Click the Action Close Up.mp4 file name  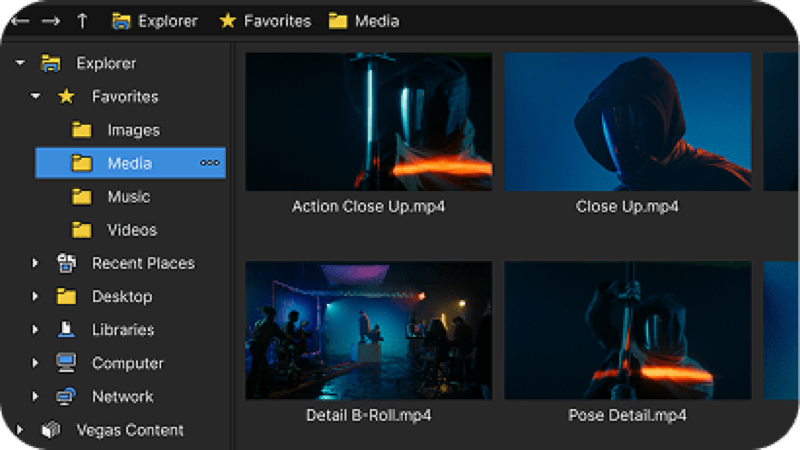[x=368, y=207]
